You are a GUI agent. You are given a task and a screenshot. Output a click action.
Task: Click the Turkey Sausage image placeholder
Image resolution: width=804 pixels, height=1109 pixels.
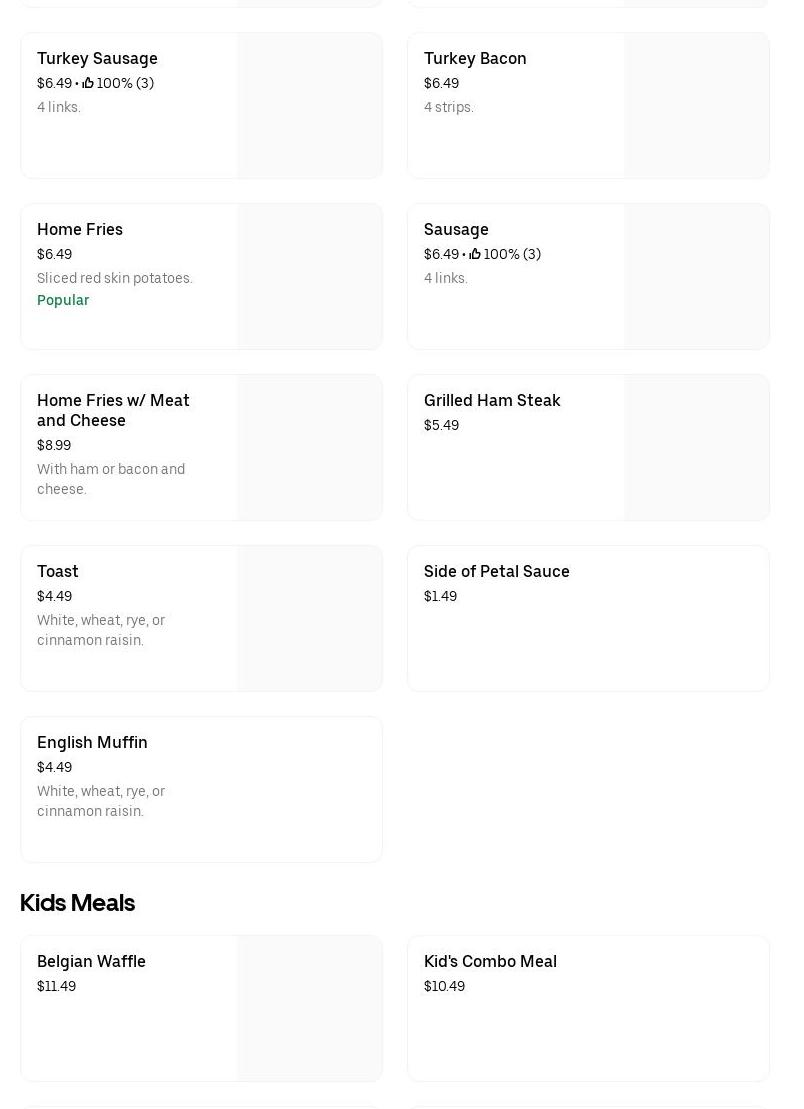[x=309, y=106]
